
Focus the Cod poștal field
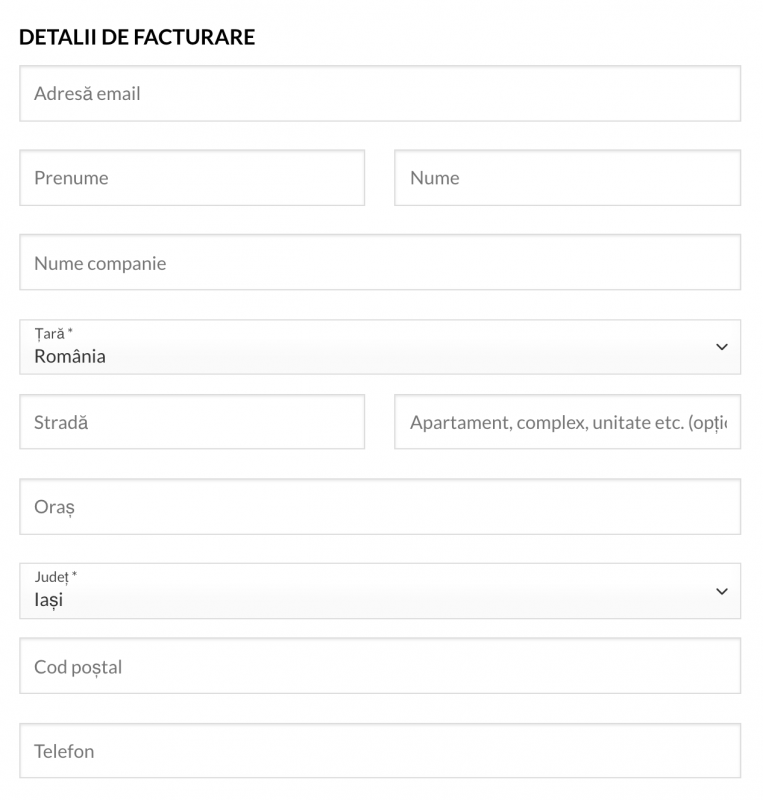pyautogui.click(x=380, y=666)
